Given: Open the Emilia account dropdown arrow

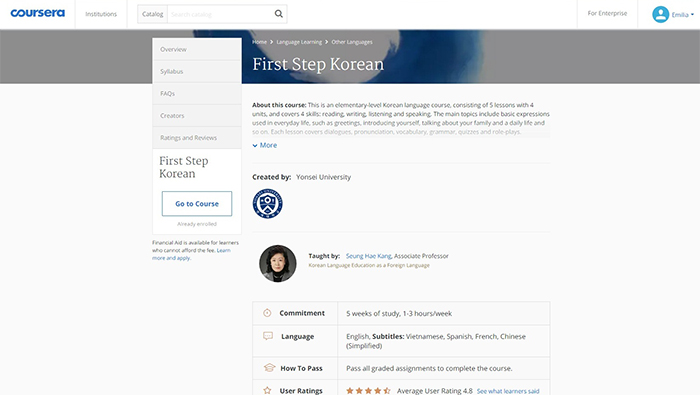Looking at the screenshot, I should 692,15.
